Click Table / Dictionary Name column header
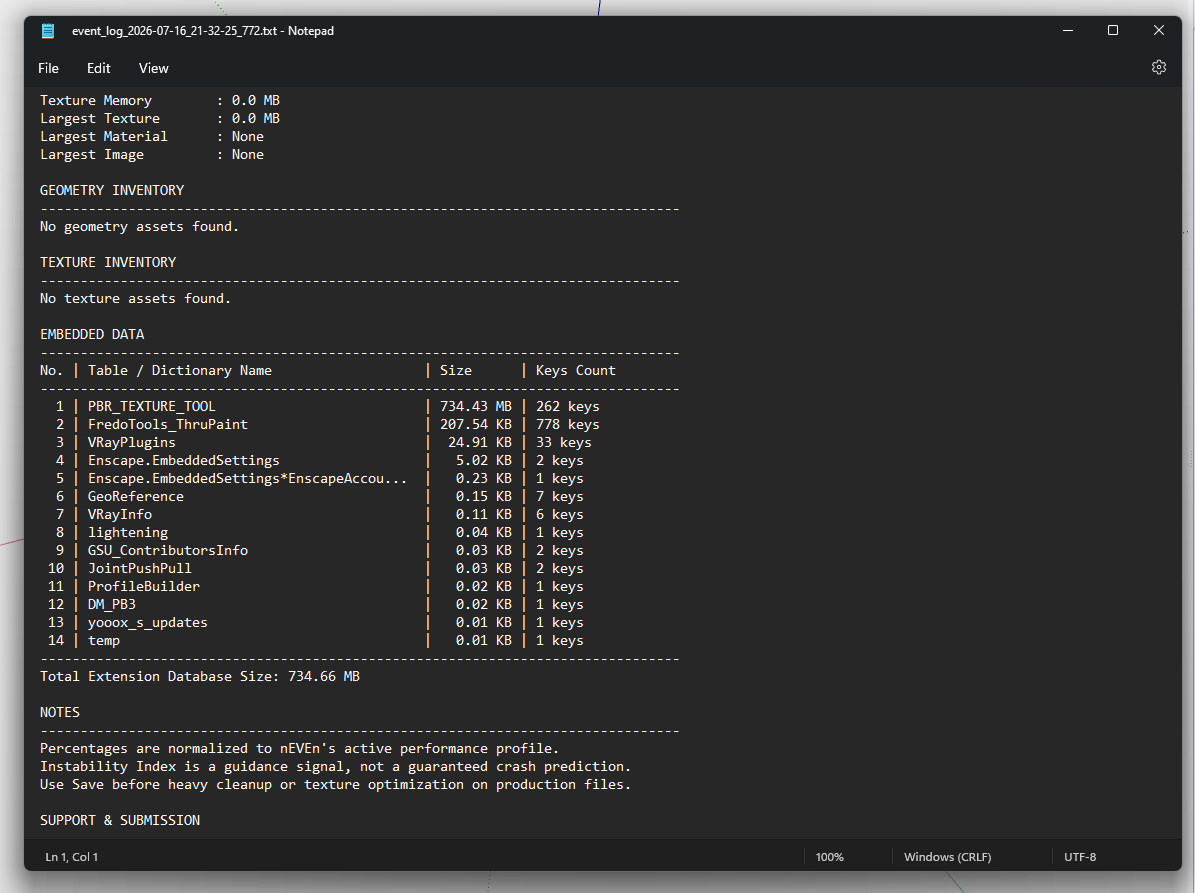Viewport: 1195px width, 893px height. pos(180,370)
